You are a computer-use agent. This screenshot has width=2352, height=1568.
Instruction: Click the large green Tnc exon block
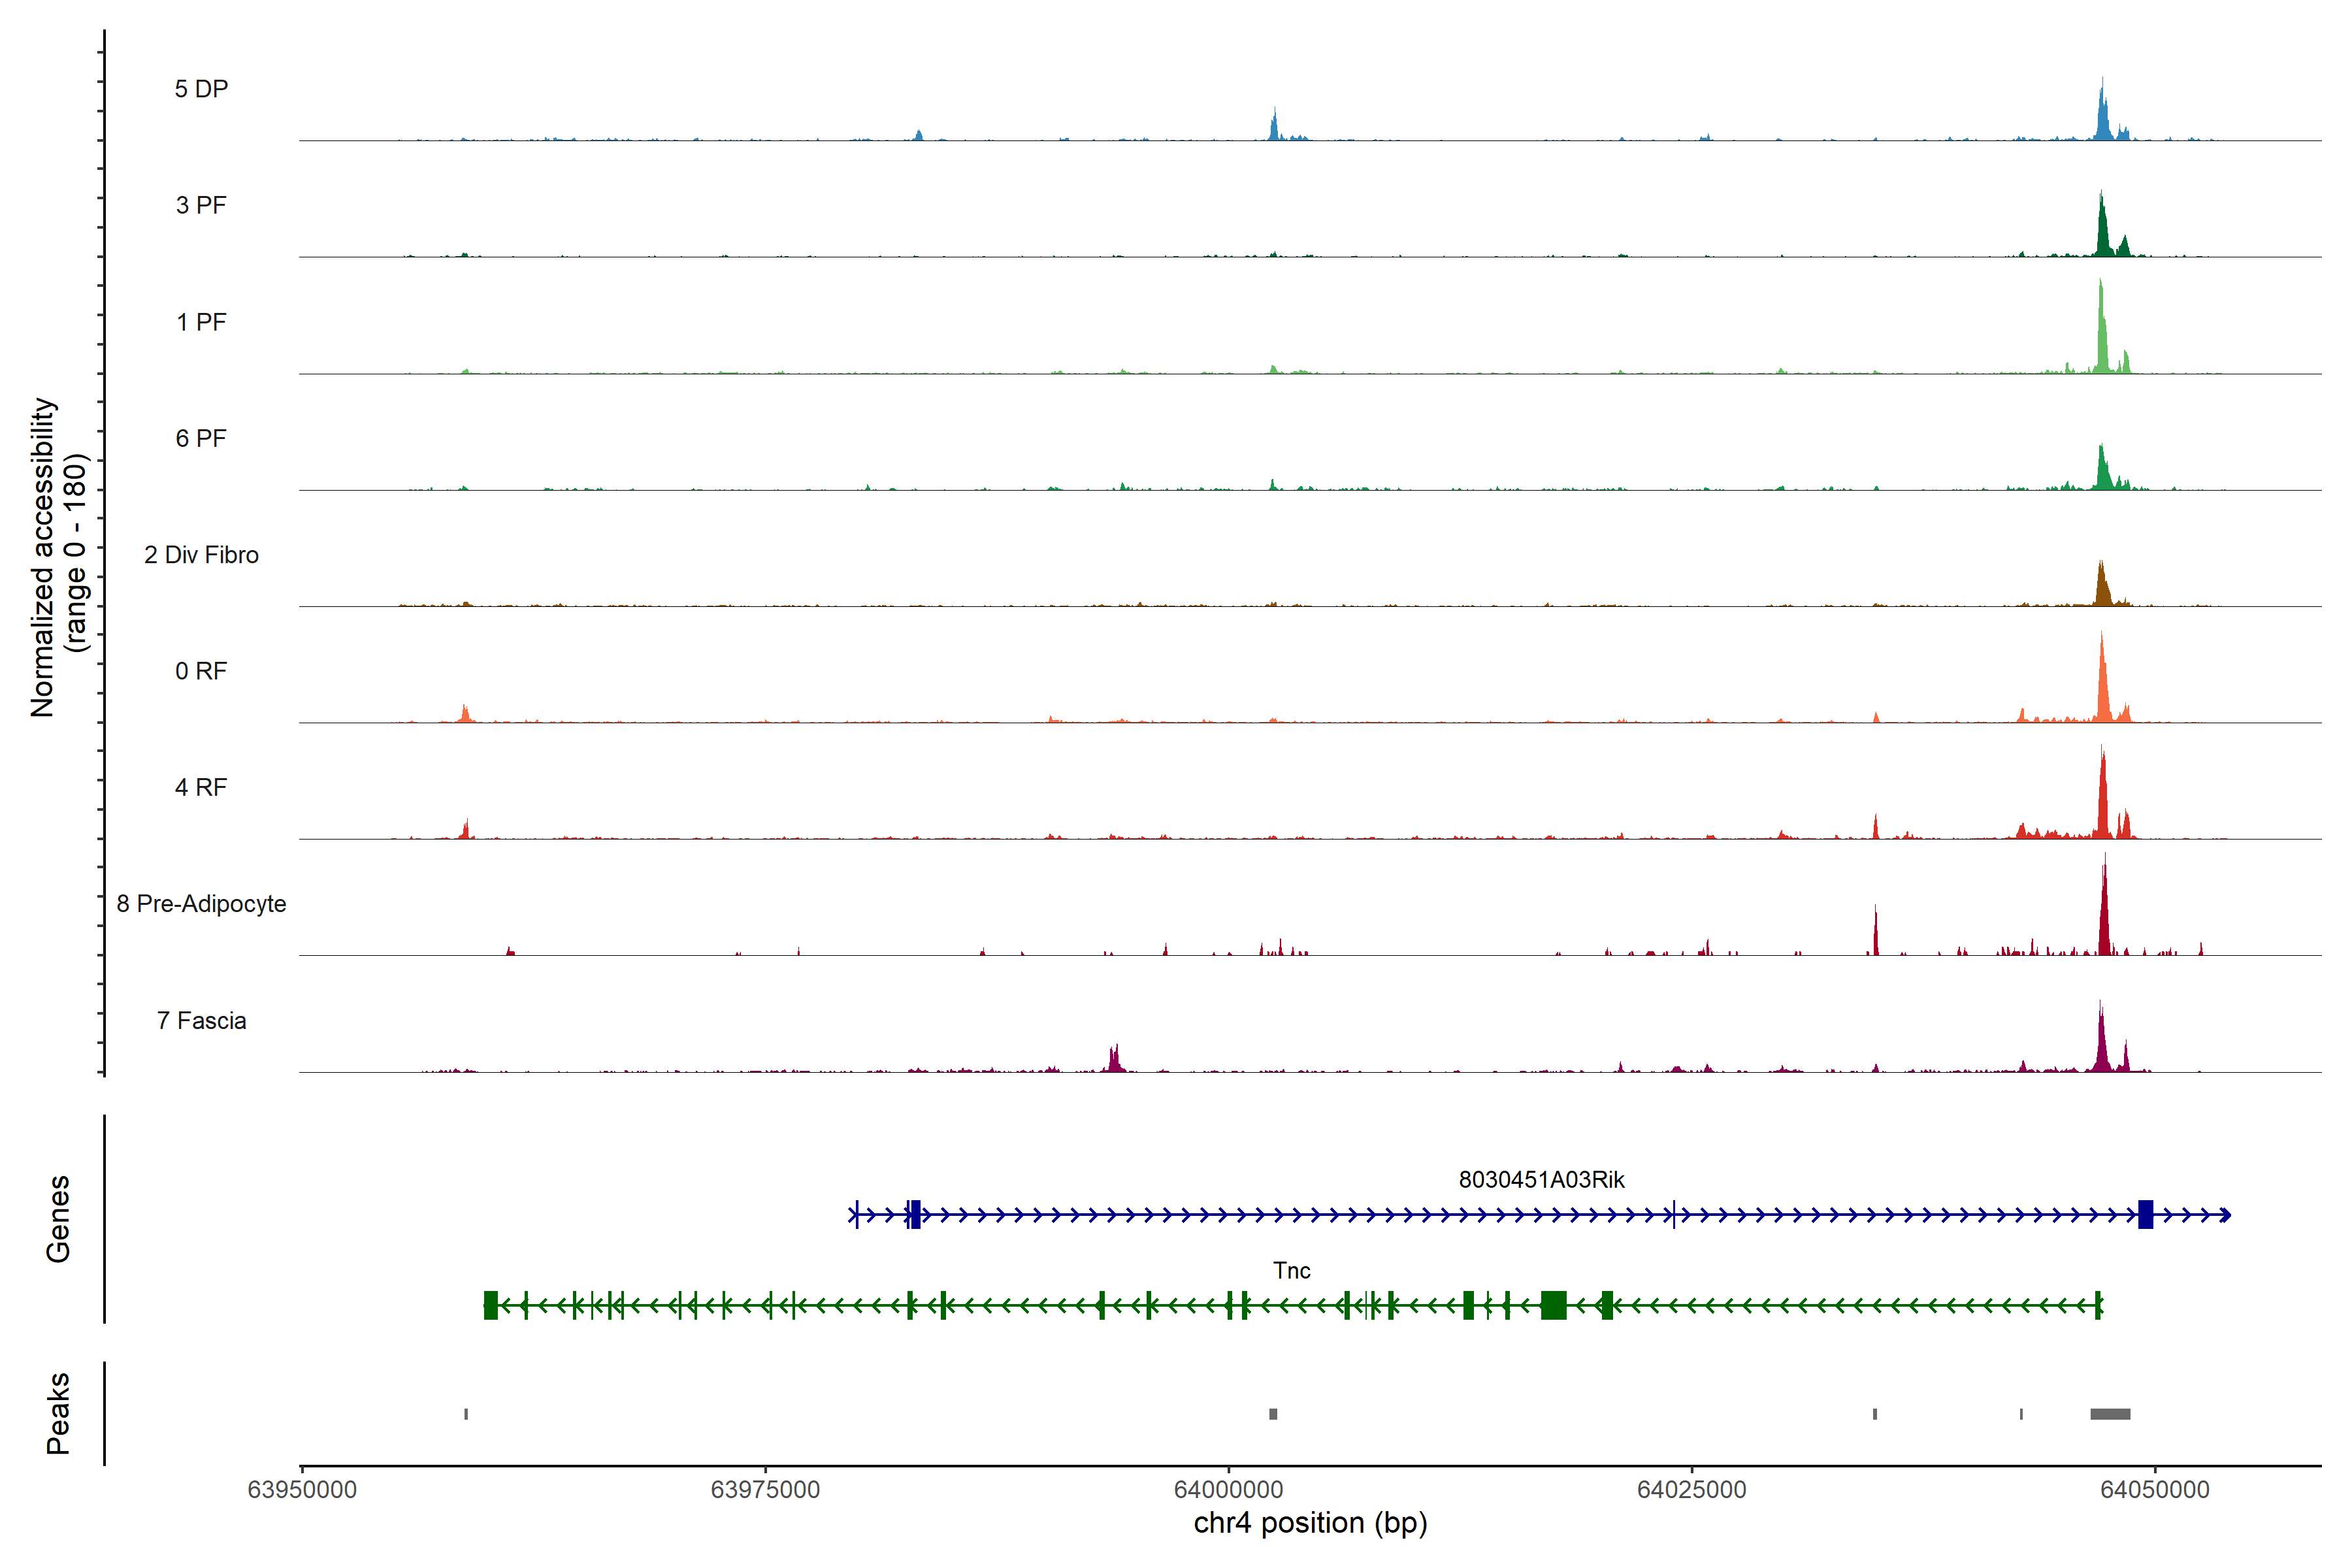pyautogui.click(x=1553, y=1305)
